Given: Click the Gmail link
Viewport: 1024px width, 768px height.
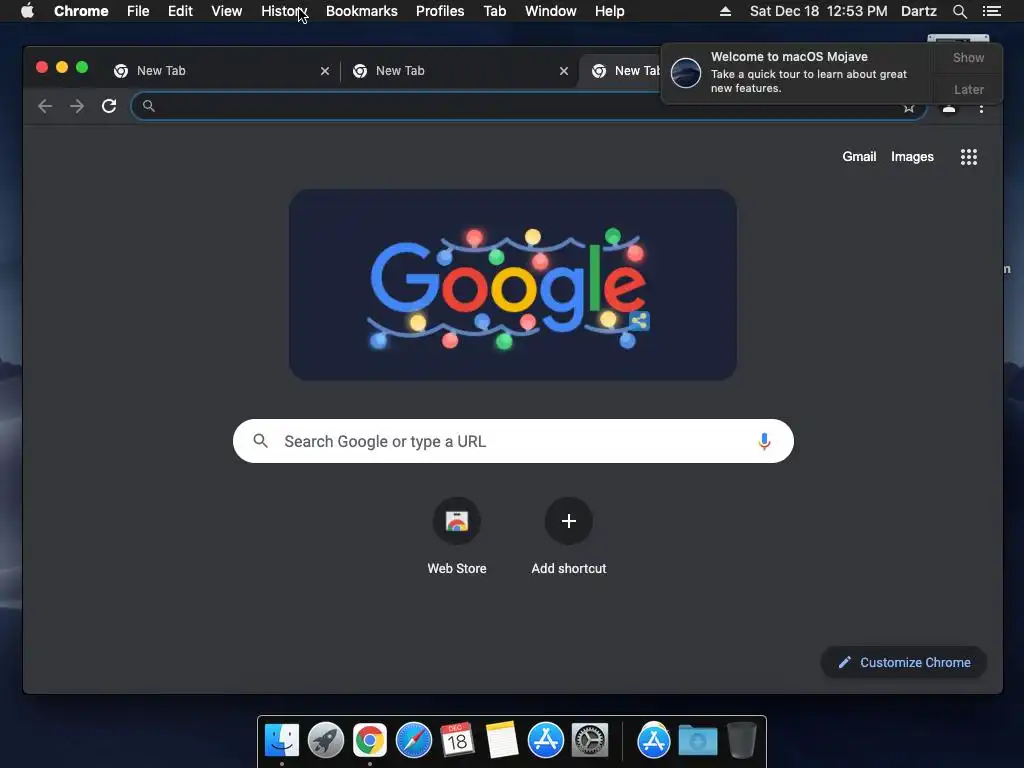Looking at the screenshot, I should [859, 157].
